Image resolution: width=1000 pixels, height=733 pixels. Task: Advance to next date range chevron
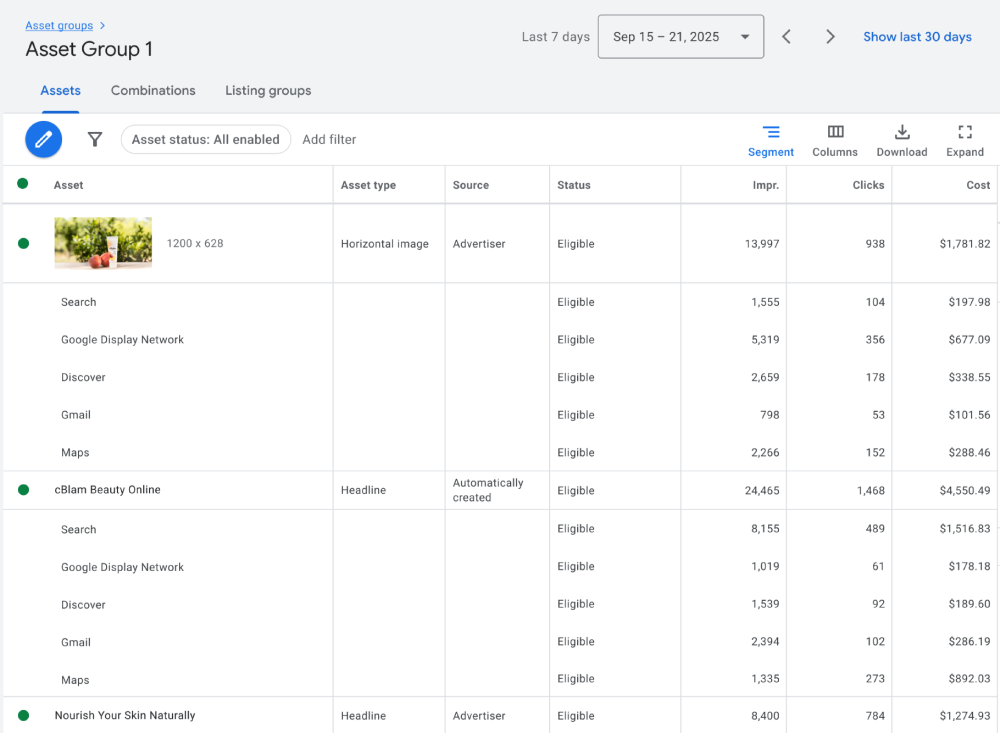(x=830, y=36)
